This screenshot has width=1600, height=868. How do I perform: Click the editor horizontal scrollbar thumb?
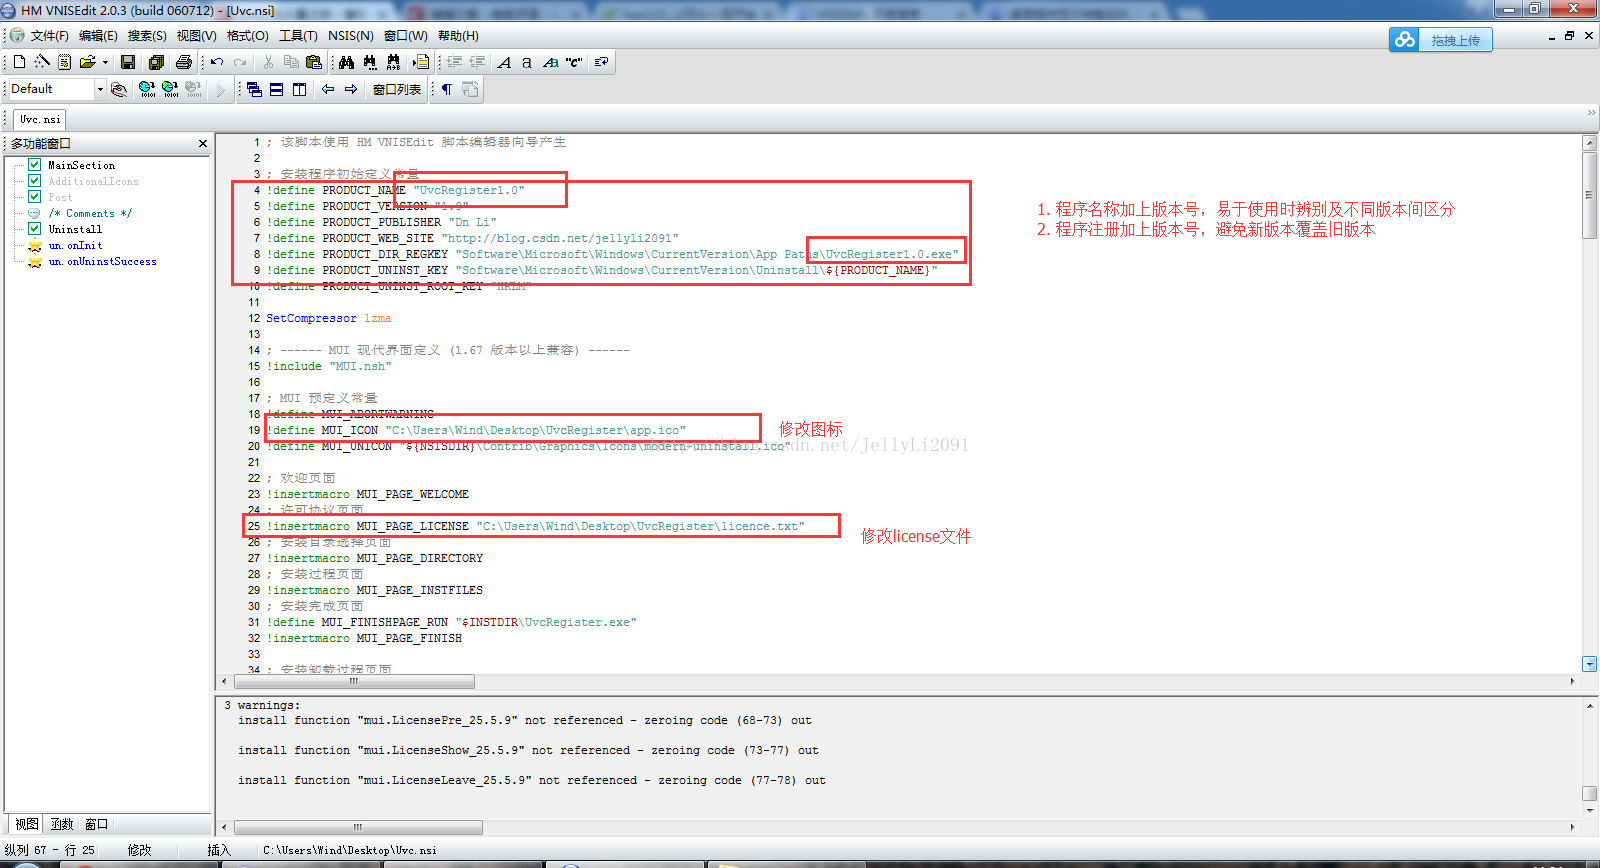point(354,682)
